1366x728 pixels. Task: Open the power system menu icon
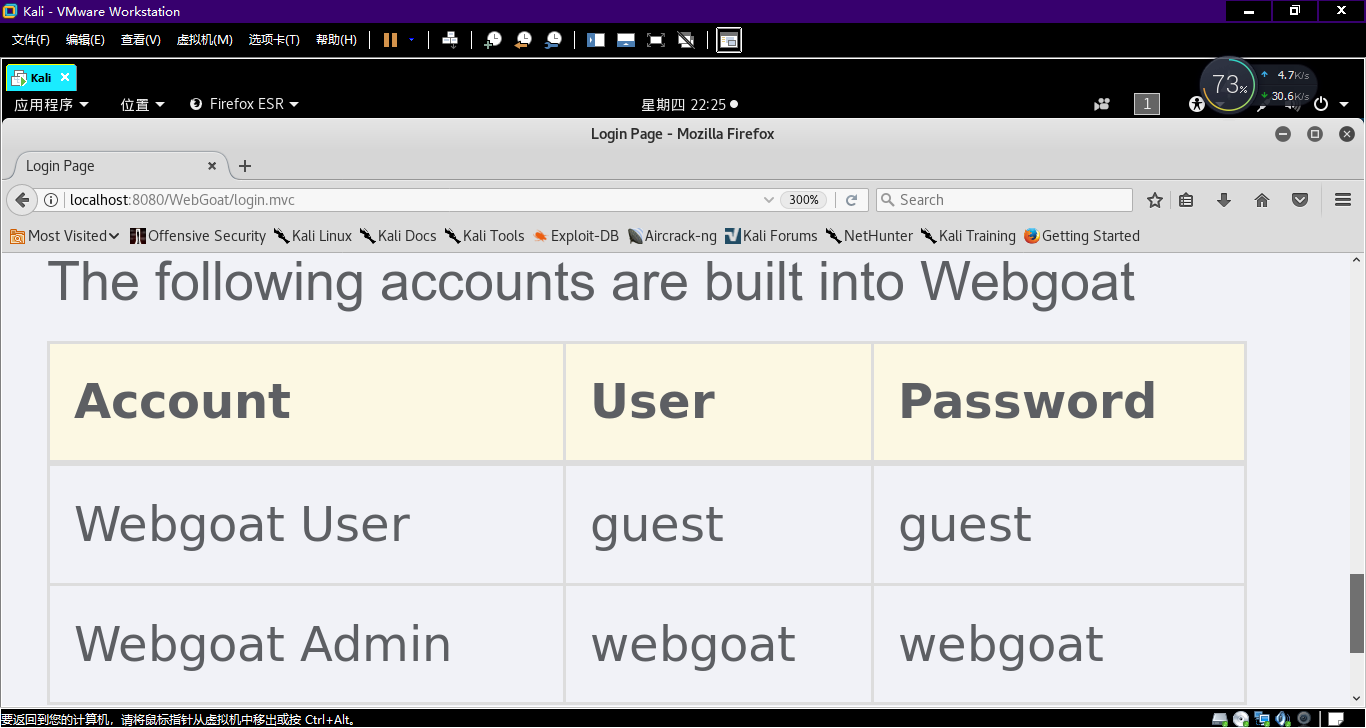coord(1321,104)
